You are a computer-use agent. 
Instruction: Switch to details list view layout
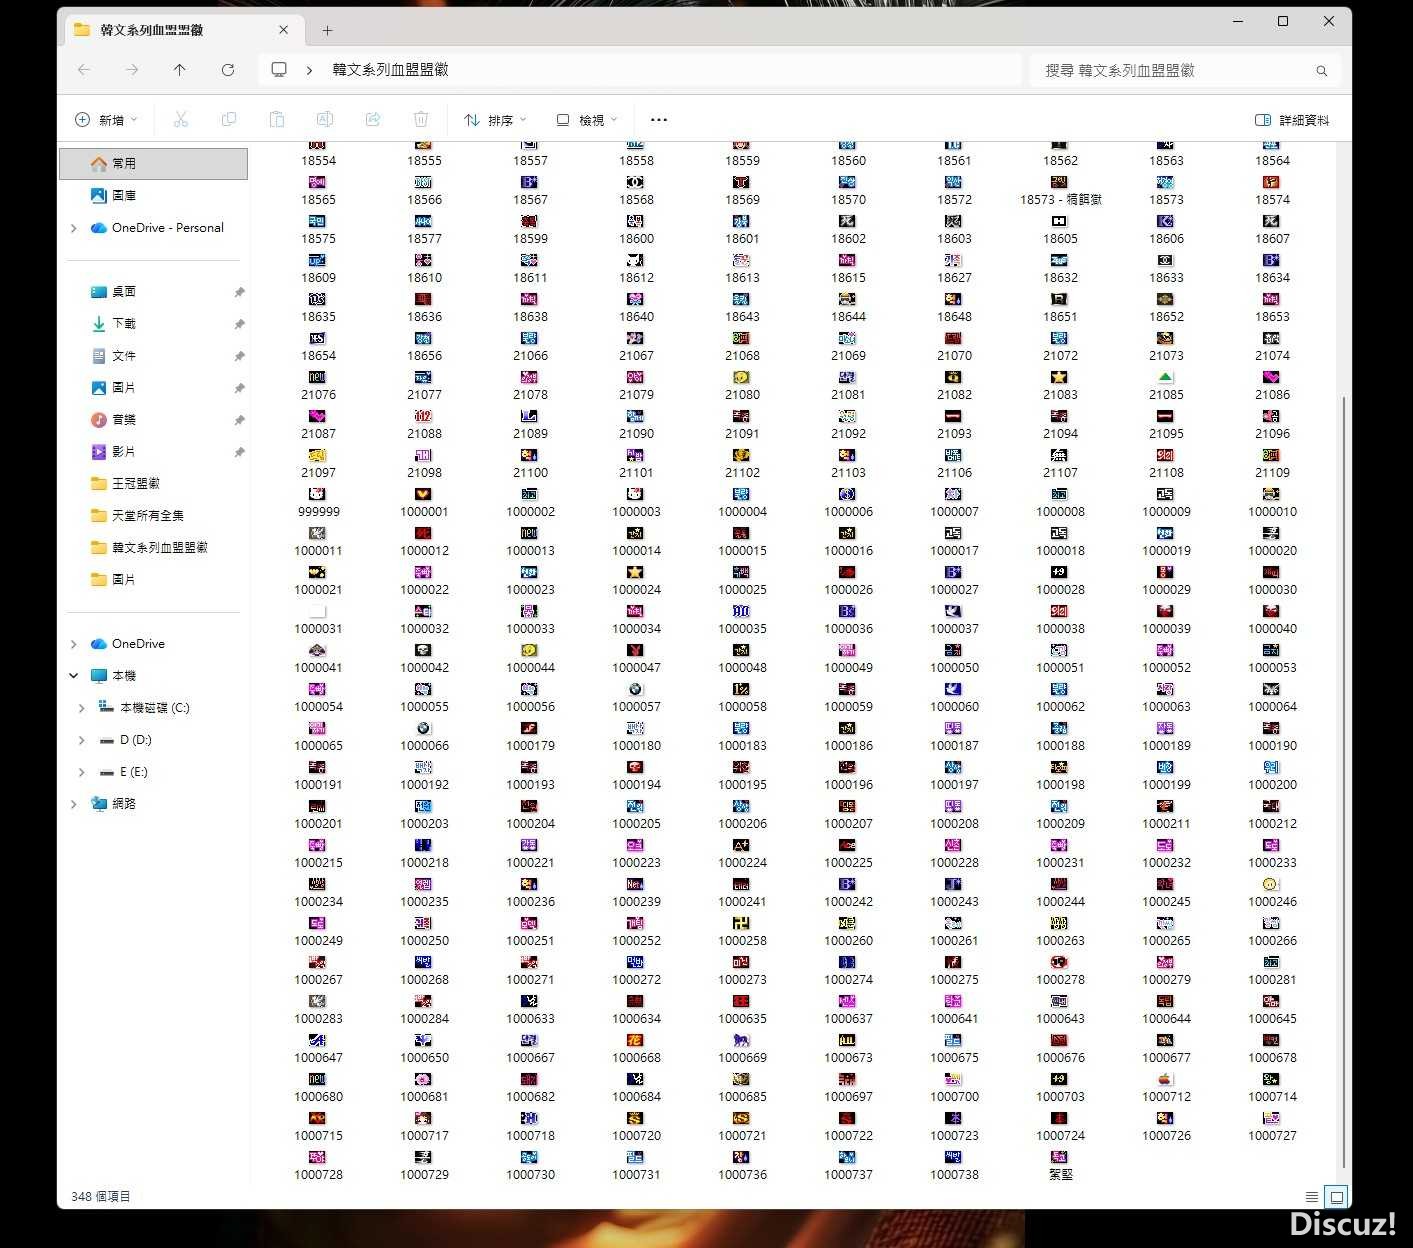pyautogui.click(x=1311, y=1196)
